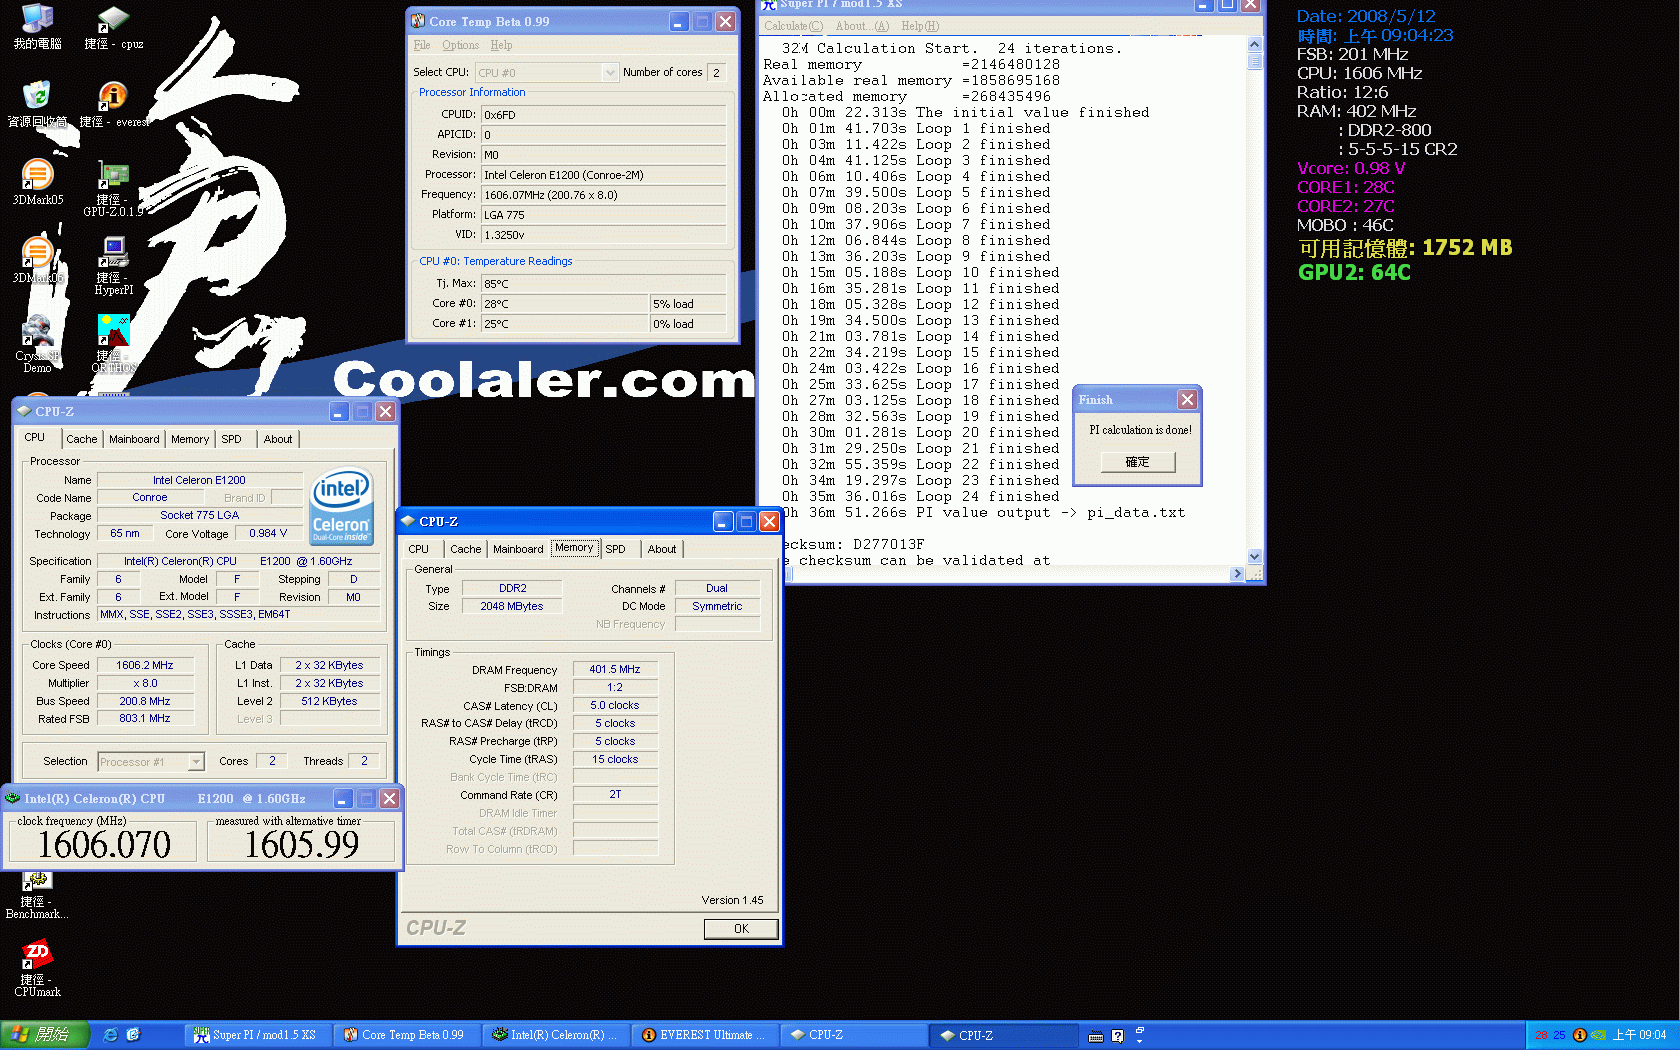This screenshot has height=1050, width=1680.
Task: Click the clock frequency window title icon
Action: pyautogui.click(x=13, y=798)
